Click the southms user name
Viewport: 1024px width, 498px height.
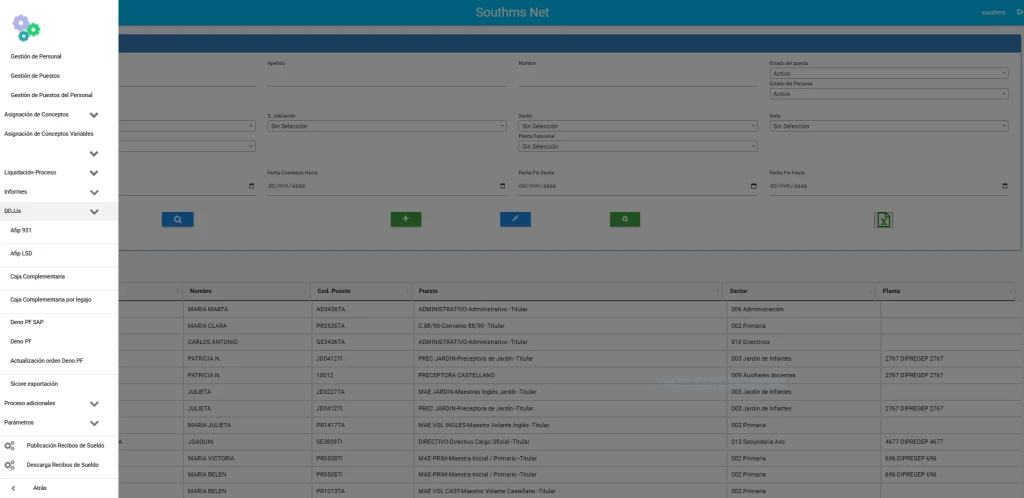pos(993,12)
